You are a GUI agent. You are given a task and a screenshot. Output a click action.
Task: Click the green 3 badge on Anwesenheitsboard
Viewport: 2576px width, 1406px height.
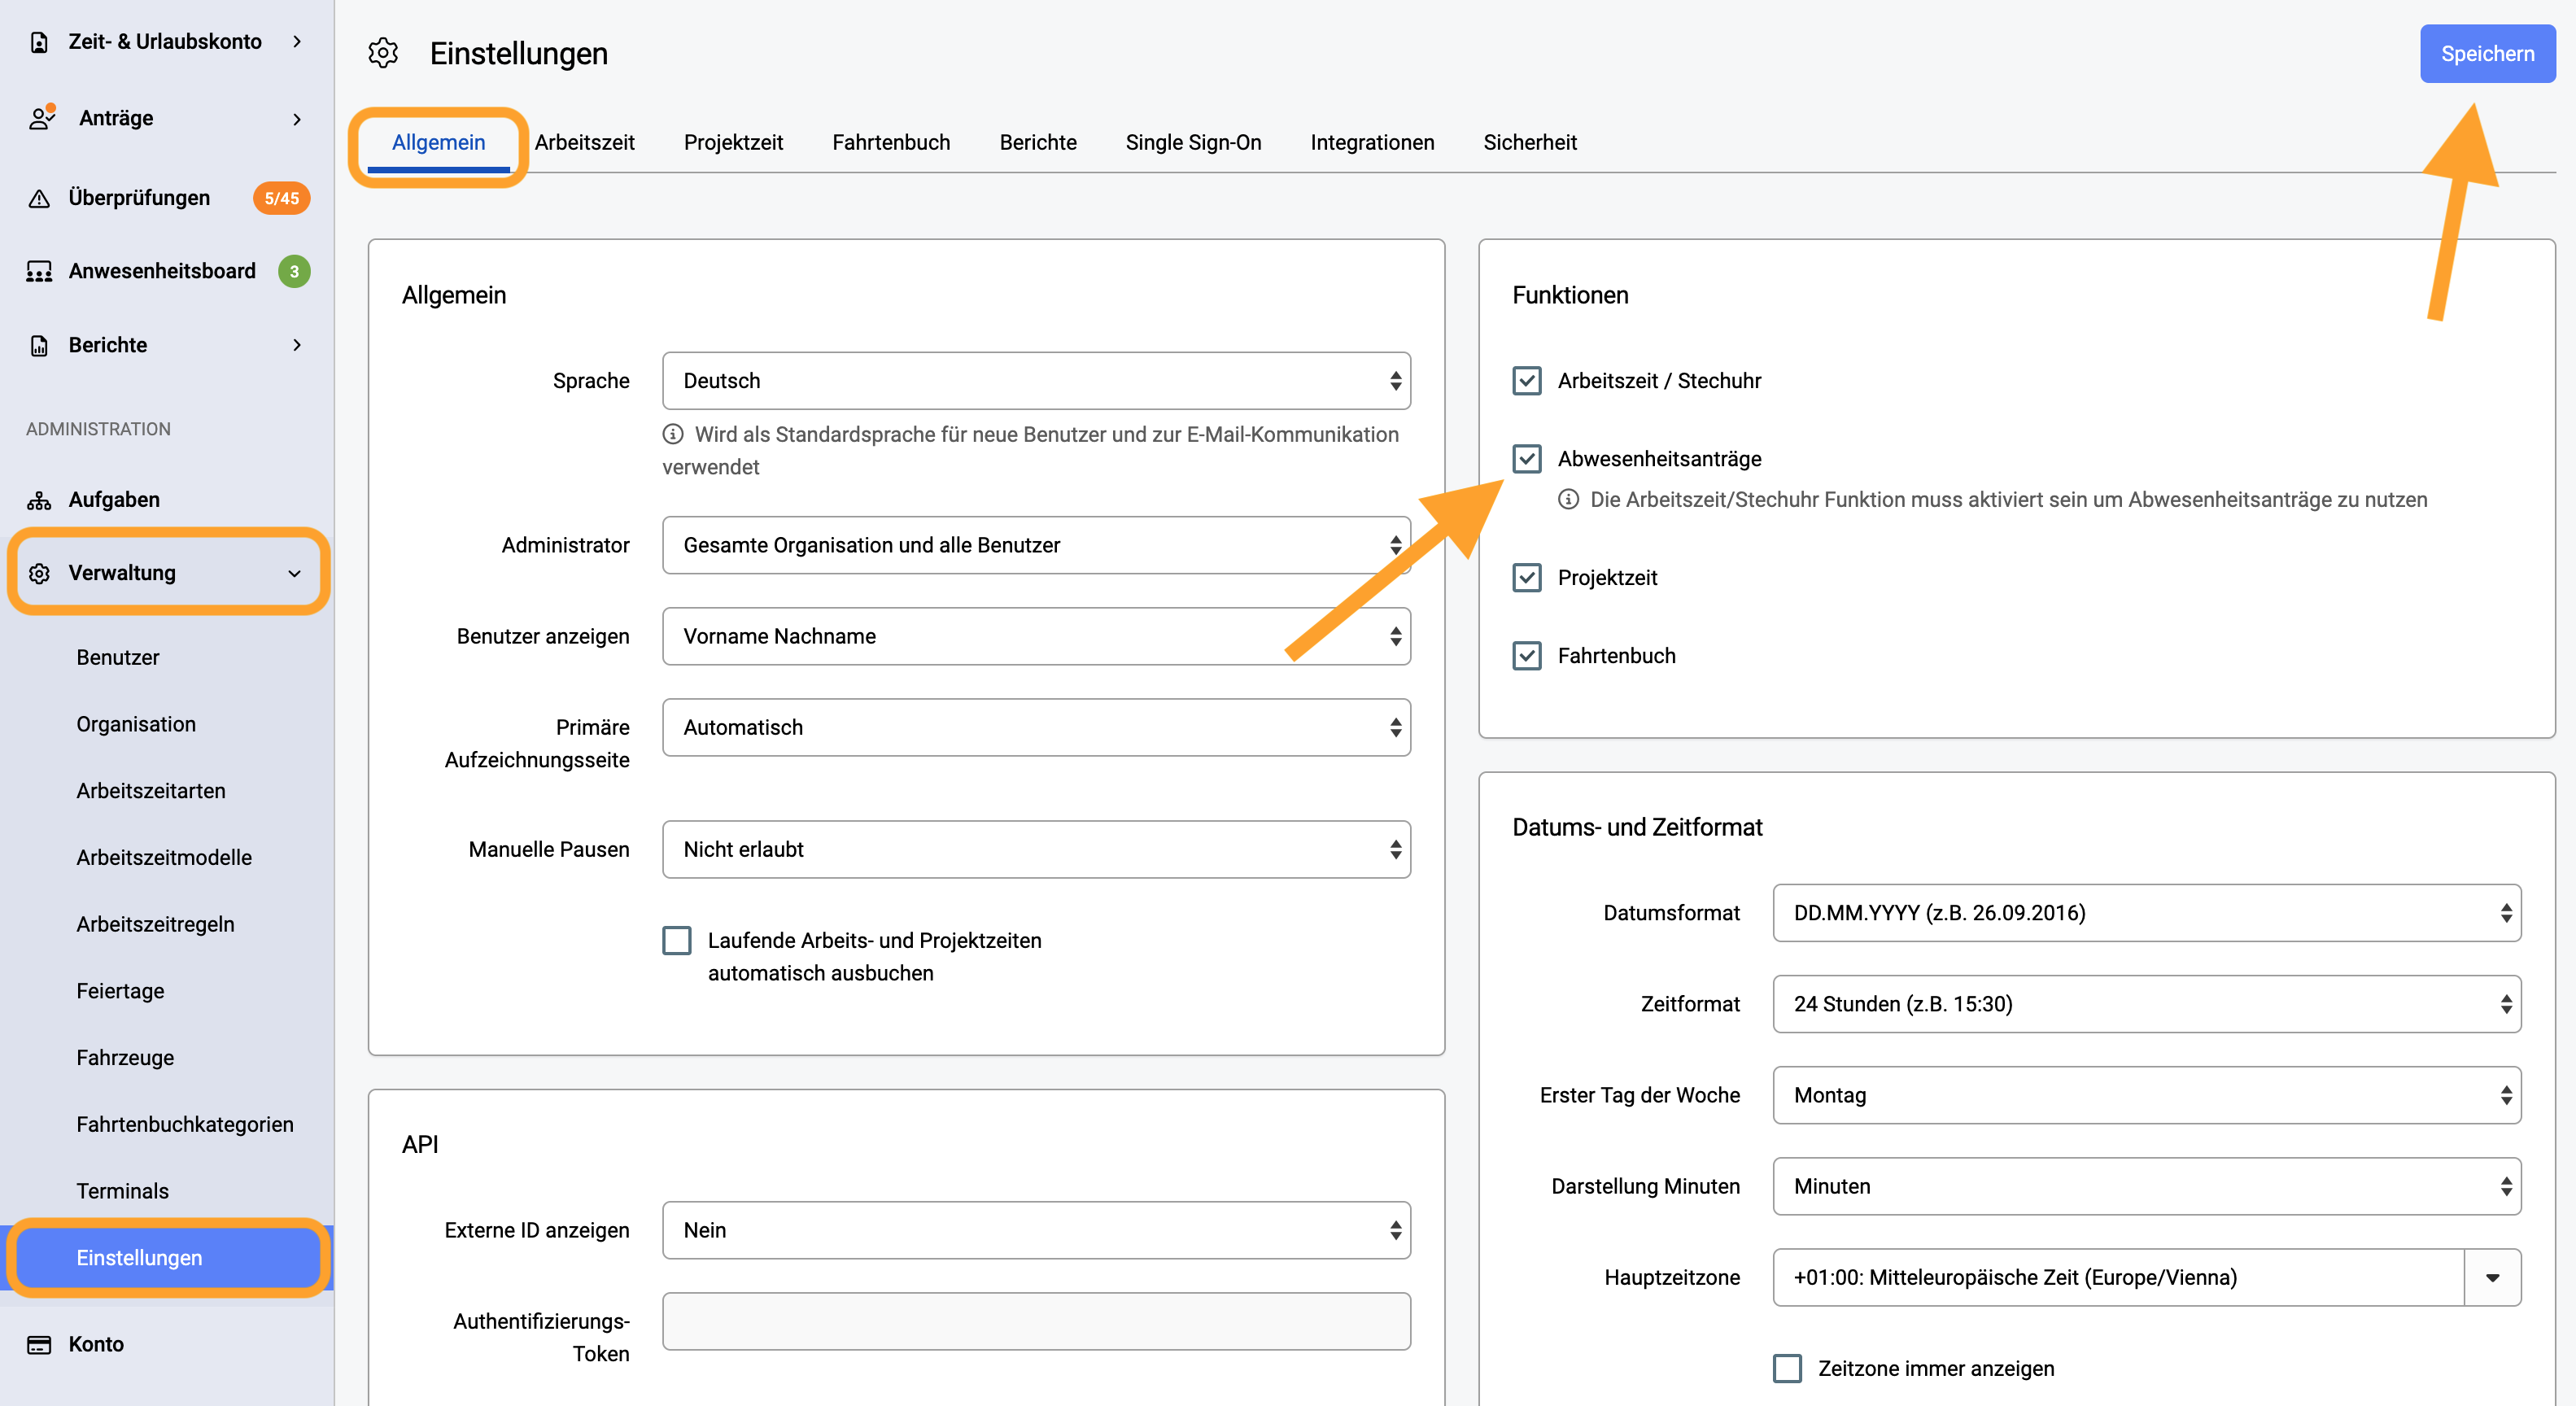(294, 271)
